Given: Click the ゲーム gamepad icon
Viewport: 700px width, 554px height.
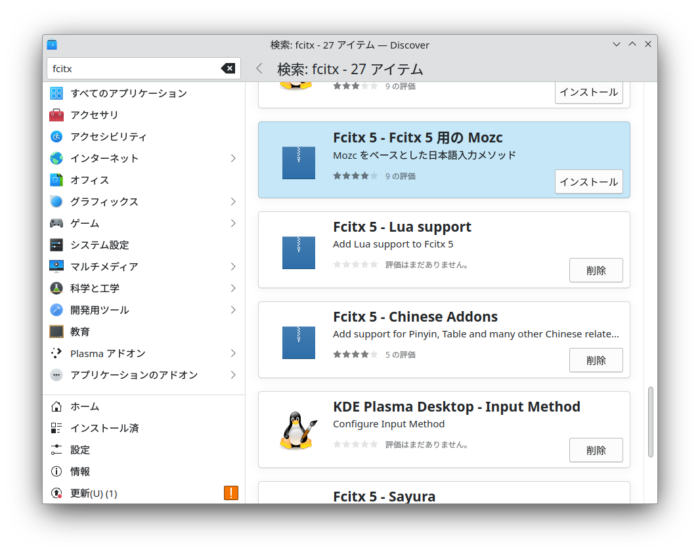Looking at the screenshot, I should (x=56, y=223).
